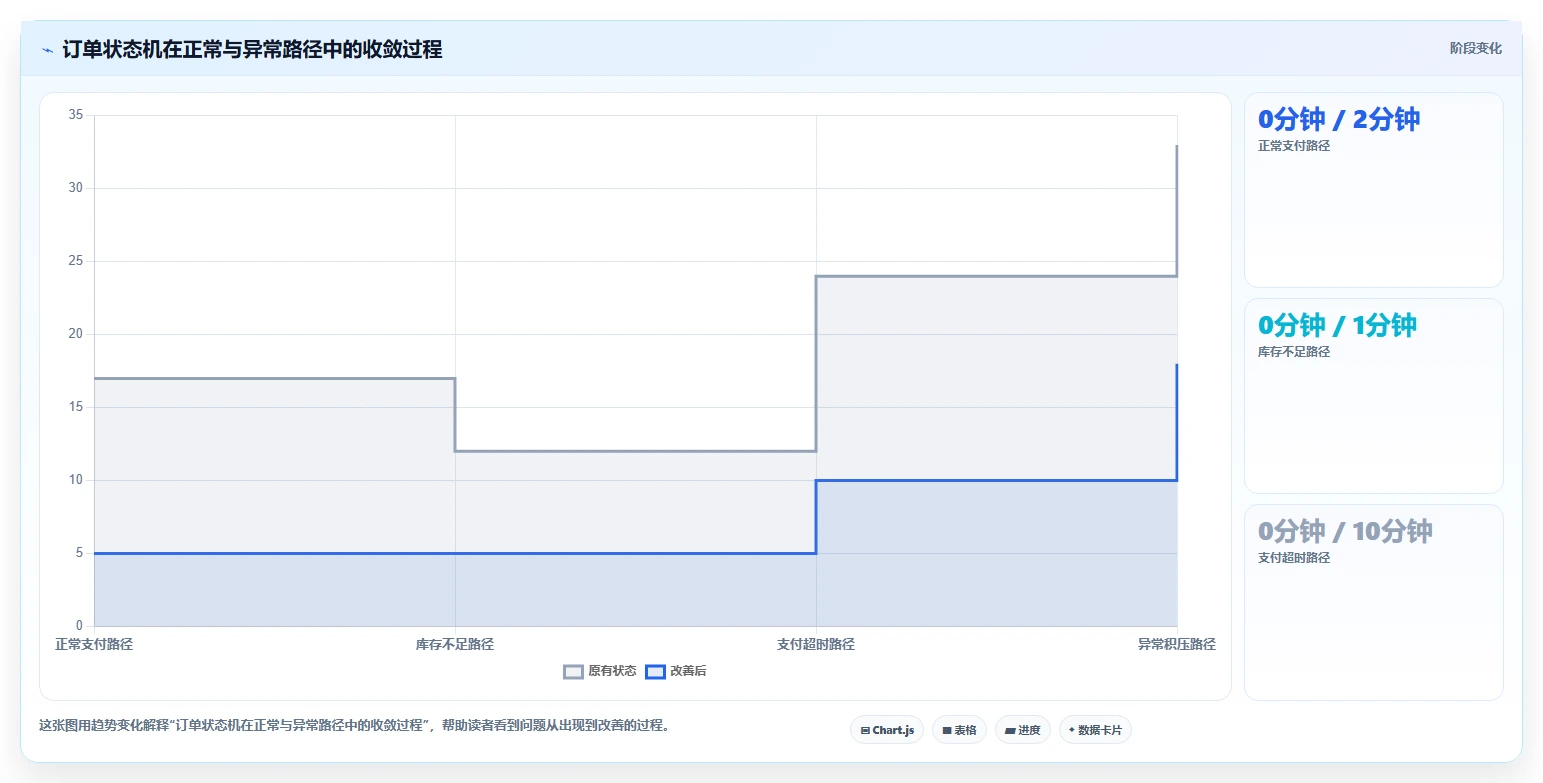The image size is (1543, 783).
Task: Click the gray 原有状态 legend color box
Action: 573,671
